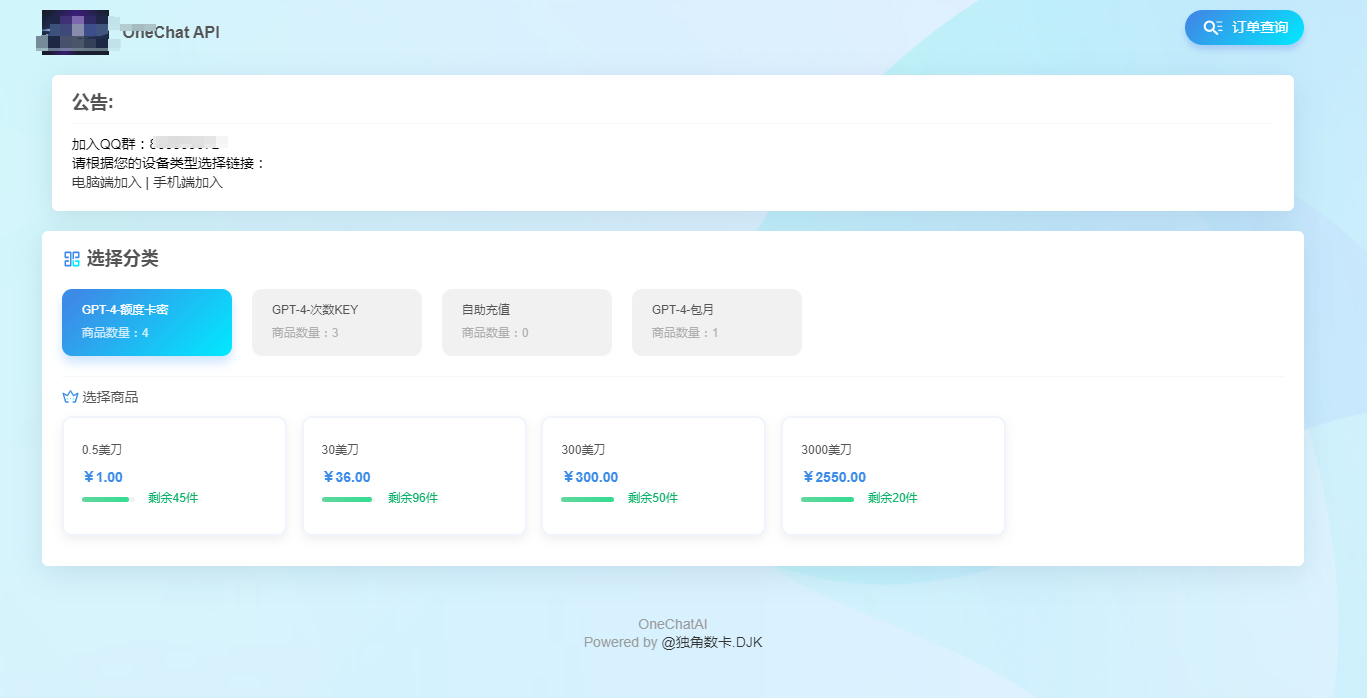The width and height of the screenshot is (1367, 698).
Task: Click the 3000美刀 stock progress bar
Action: click(828, 499)
